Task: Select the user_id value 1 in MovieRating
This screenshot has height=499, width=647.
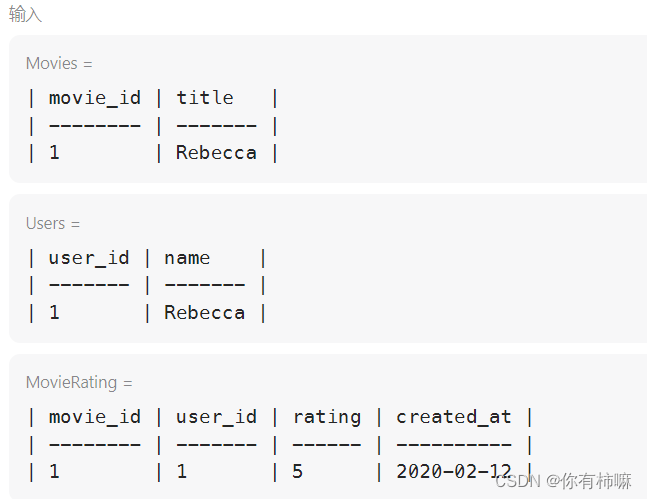Action: point(182,471)
